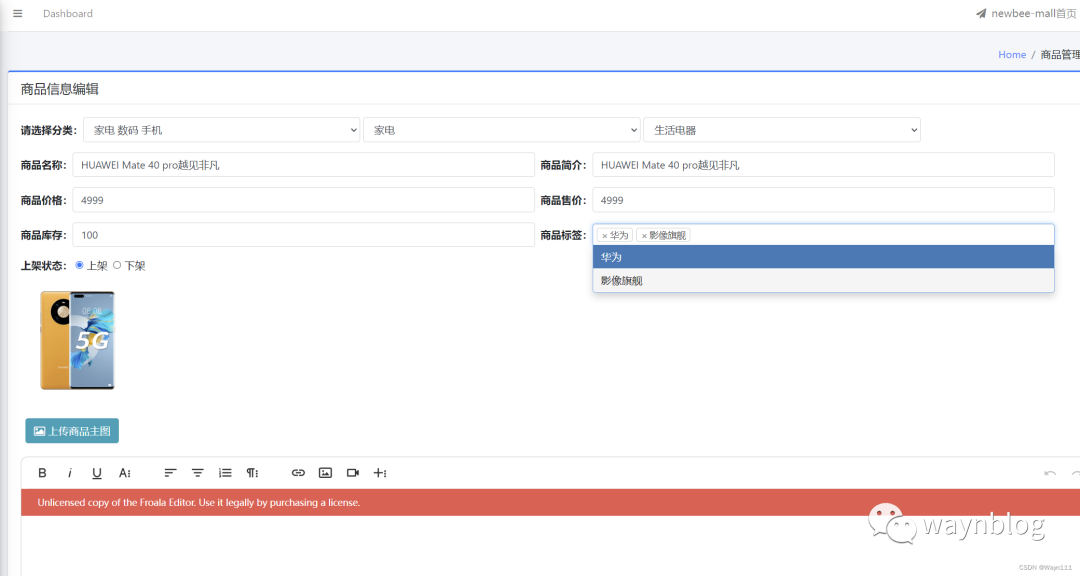Go to newbee-mall首页
The width and height of the screenshot is (1080, 576).
[1034, 13]
